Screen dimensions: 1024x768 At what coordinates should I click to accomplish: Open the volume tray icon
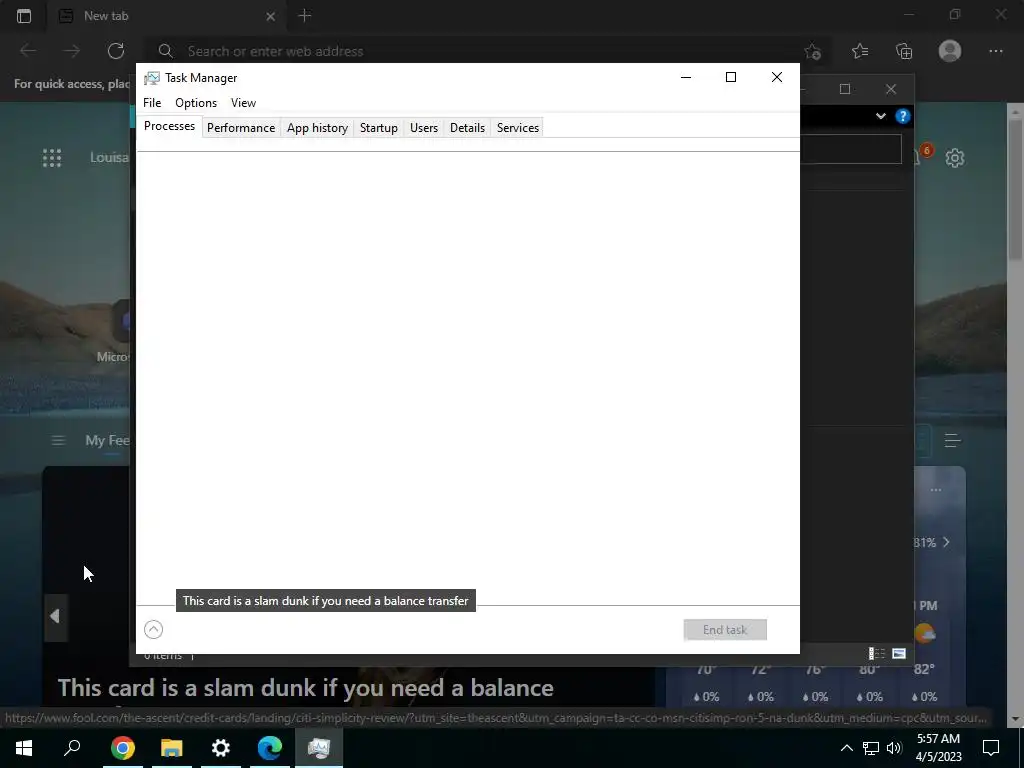894,748
